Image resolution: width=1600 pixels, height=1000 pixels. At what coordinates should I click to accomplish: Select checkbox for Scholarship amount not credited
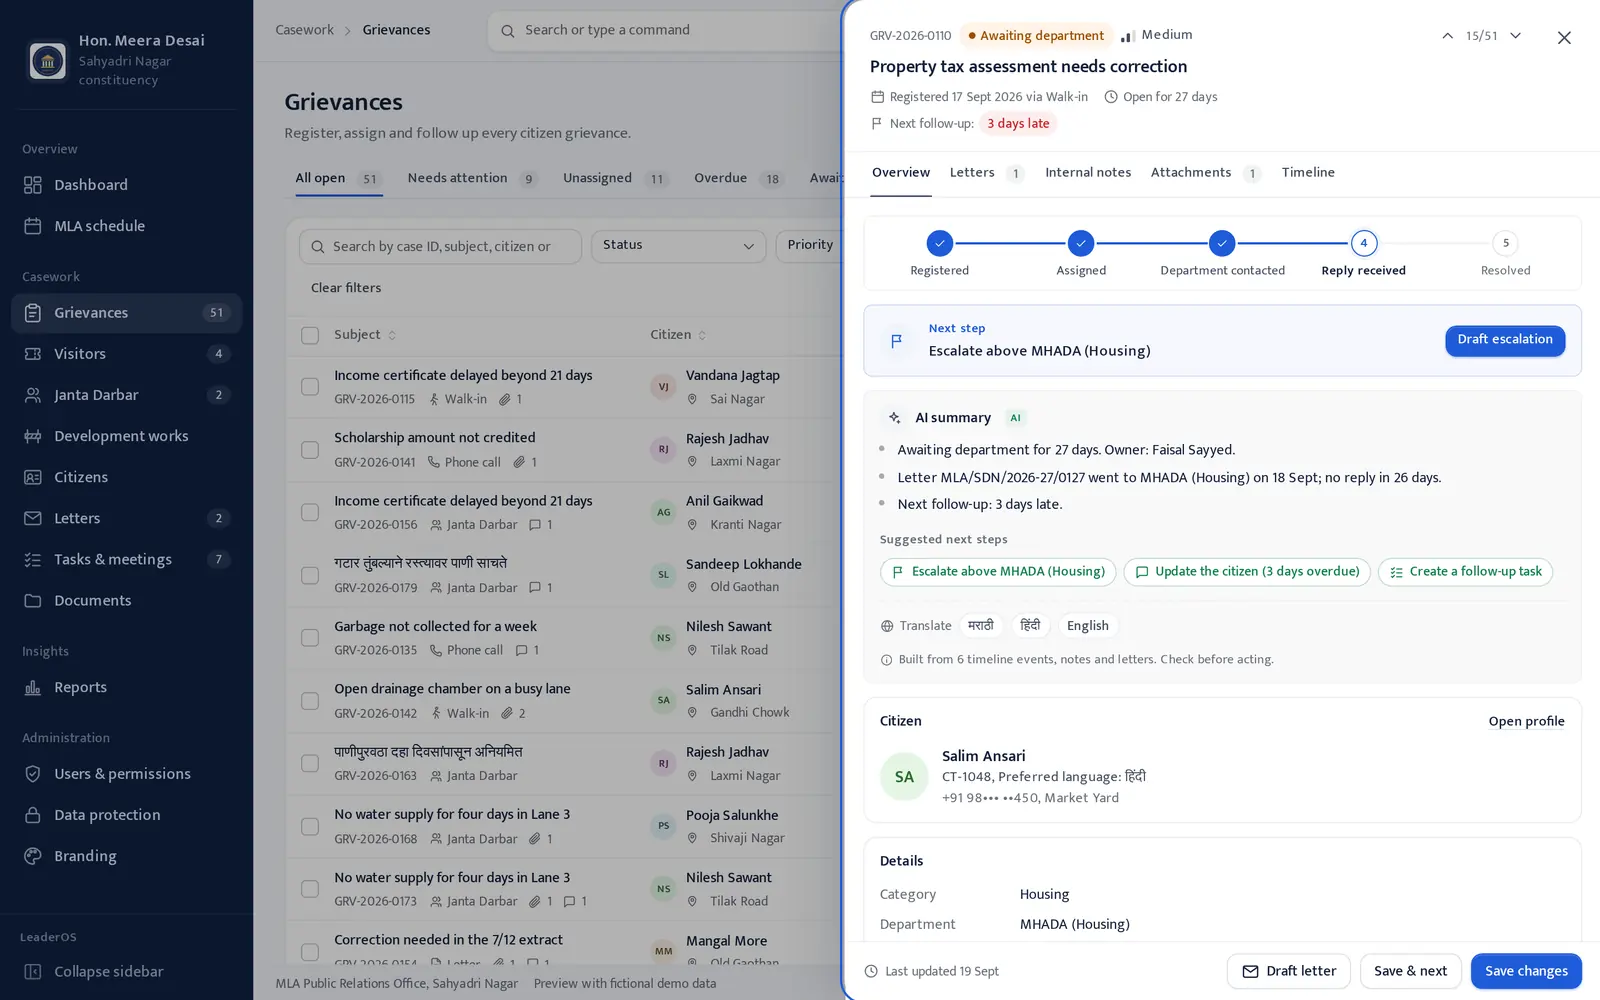pos(310,449)
